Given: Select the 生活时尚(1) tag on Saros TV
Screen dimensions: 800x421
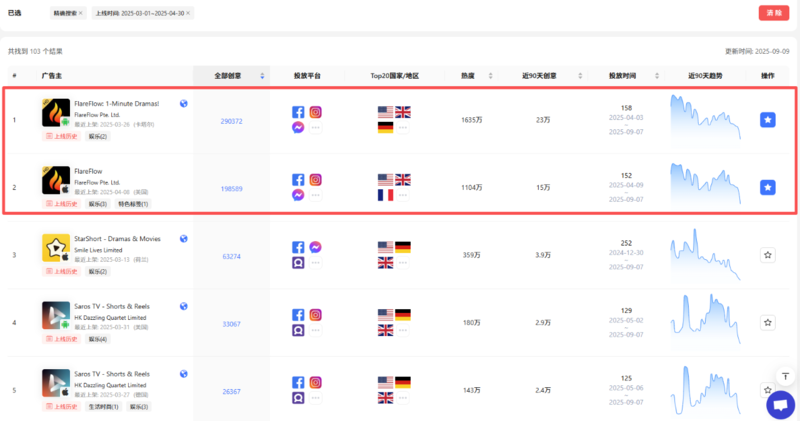Looking at the screenshot, I should click(x=99, y=407).
